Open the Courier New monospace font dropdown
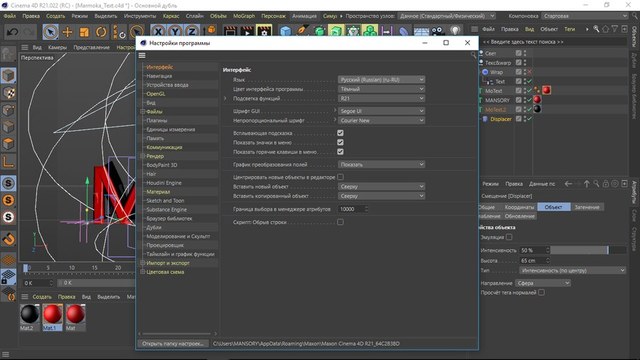This screenshot has height=360, width=640. click(x=381, y=120)
